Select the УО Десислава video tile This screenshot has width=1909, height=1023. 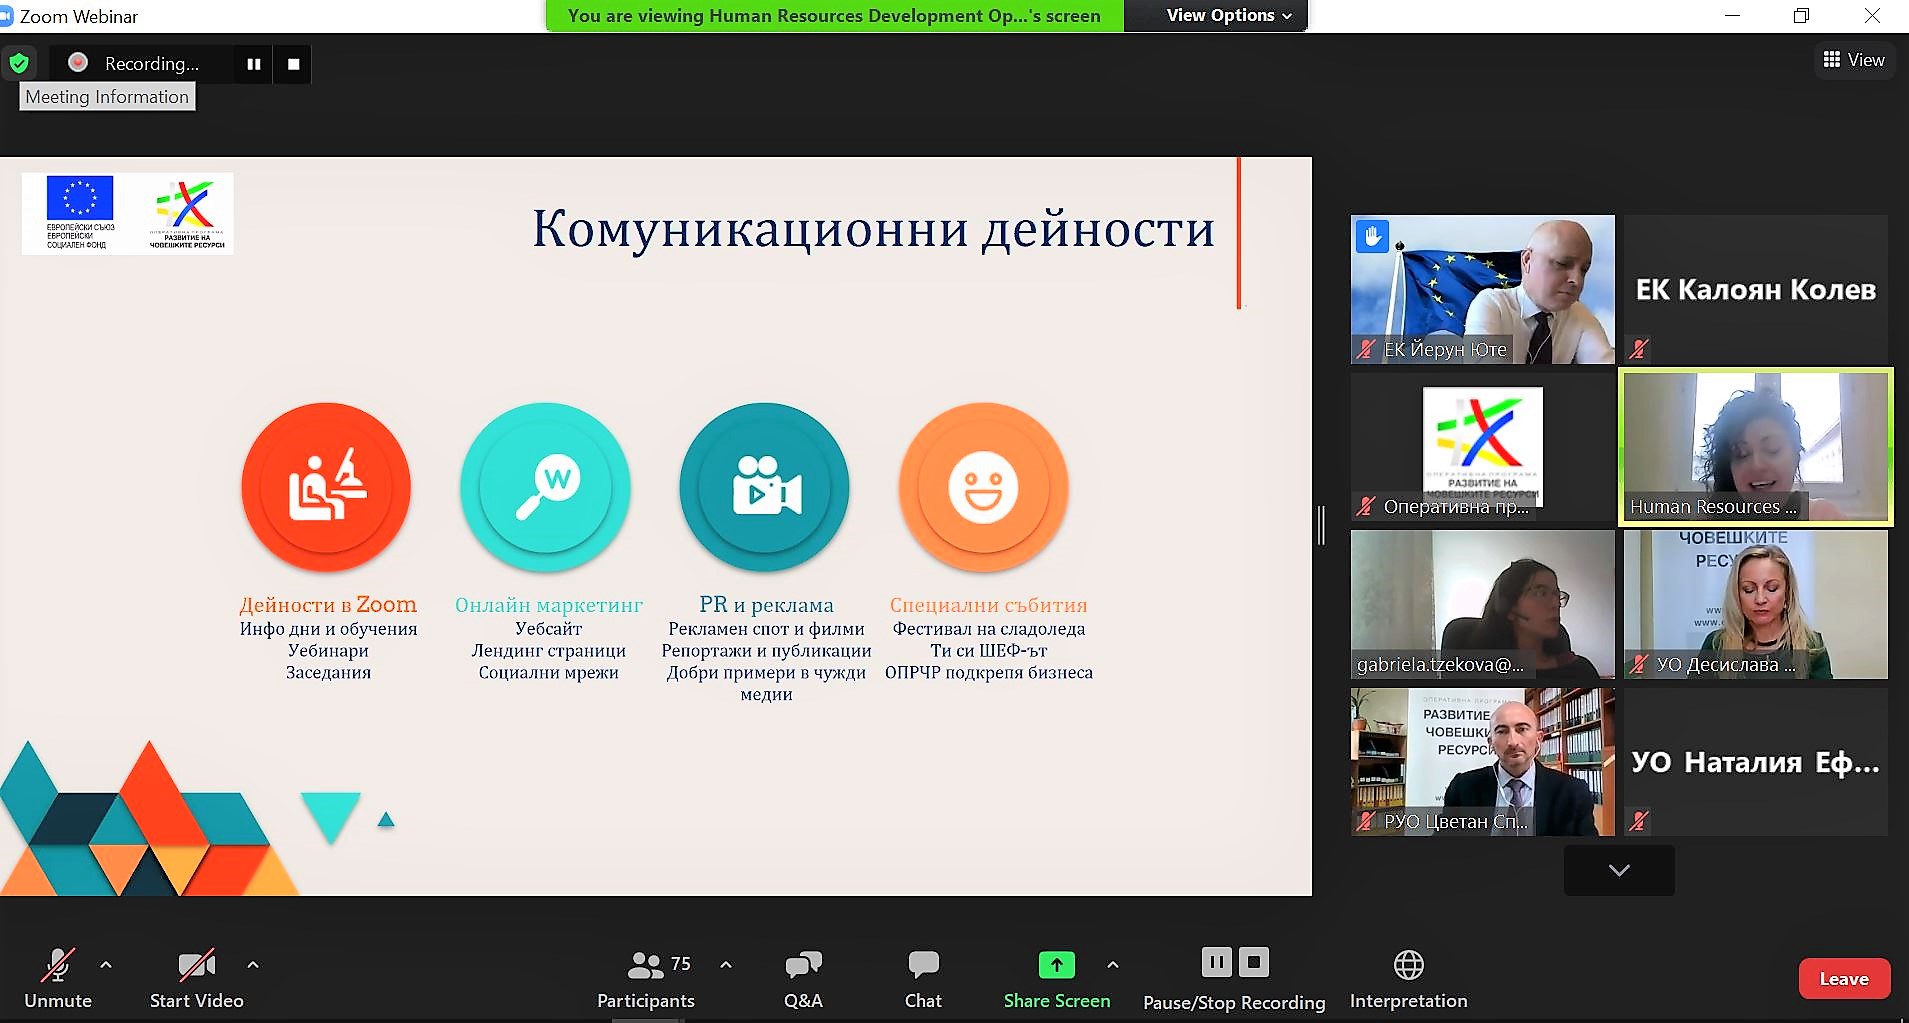click(1756, 605)
